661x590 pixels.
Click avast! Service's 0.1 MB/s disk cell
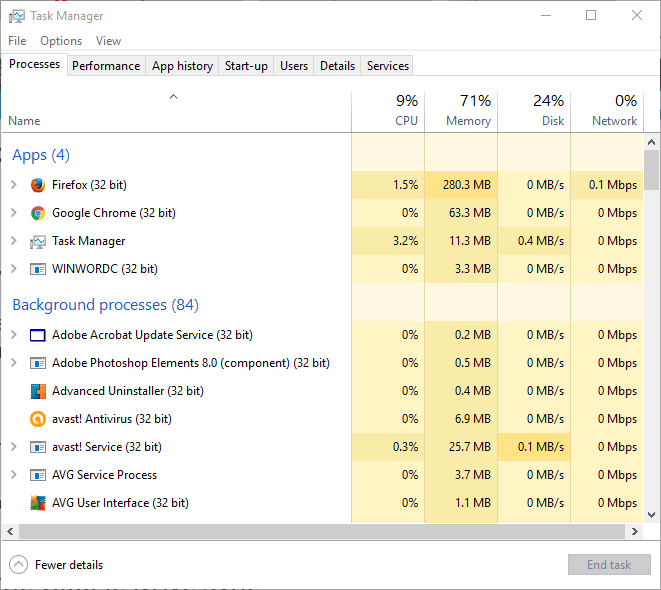[x=534, y=447]
